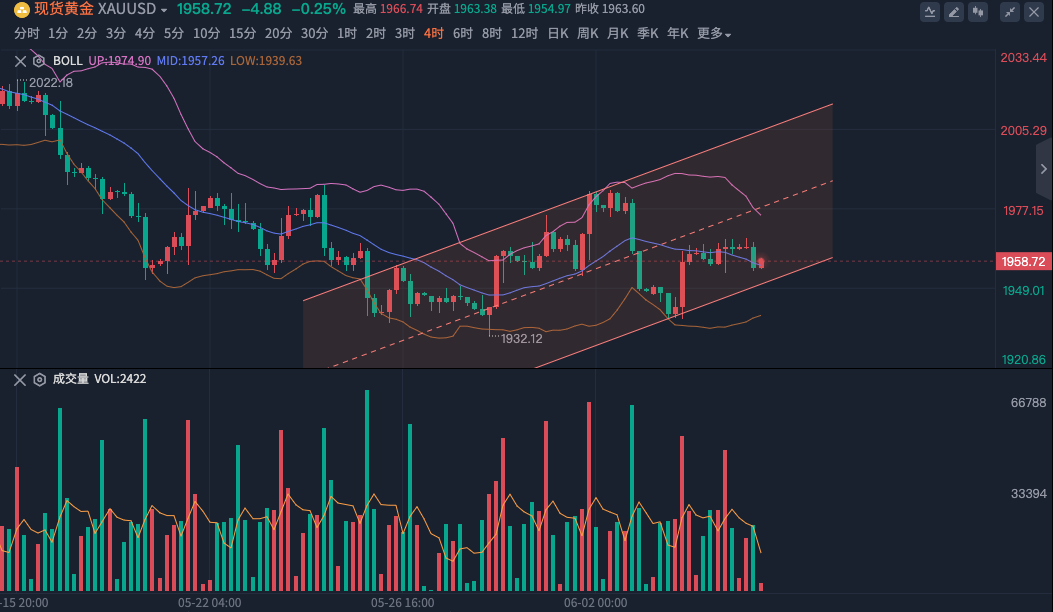Click the current price label 1958.72 on axis
The height and width of the screenshot is (612, 1053).
pos(1022,262)
